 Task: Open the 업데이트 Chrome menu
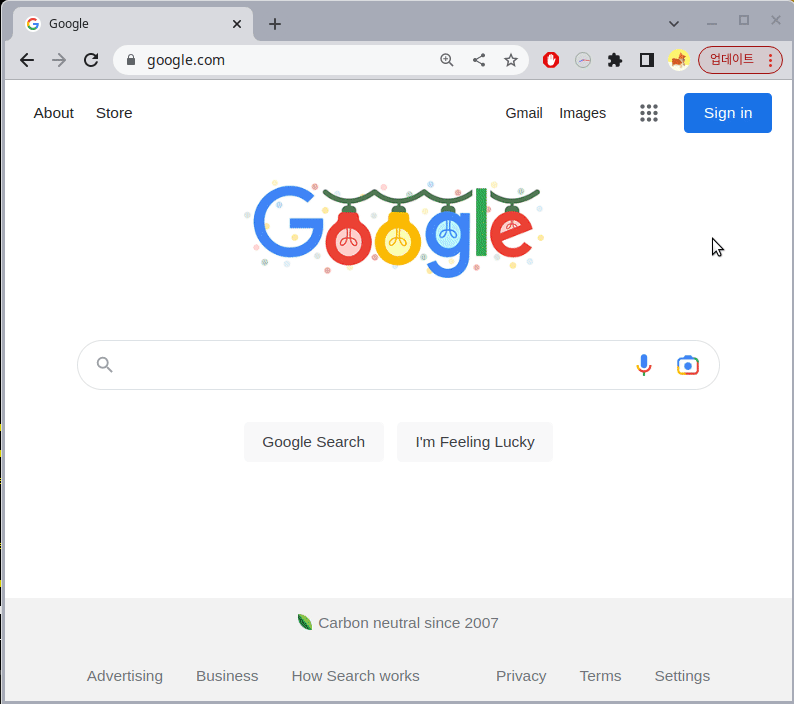pos(740,60)
